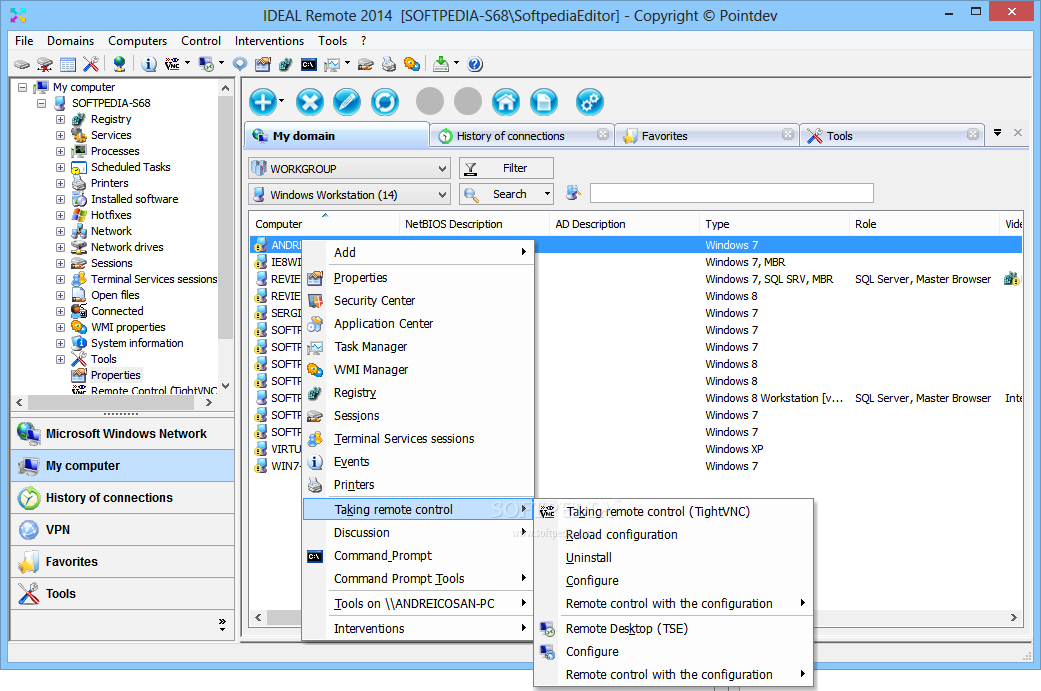Viewport: 1041px width, 691px height.
Task: Open the Windows Workstation (14) dropdown
Action: pos(350,194)
